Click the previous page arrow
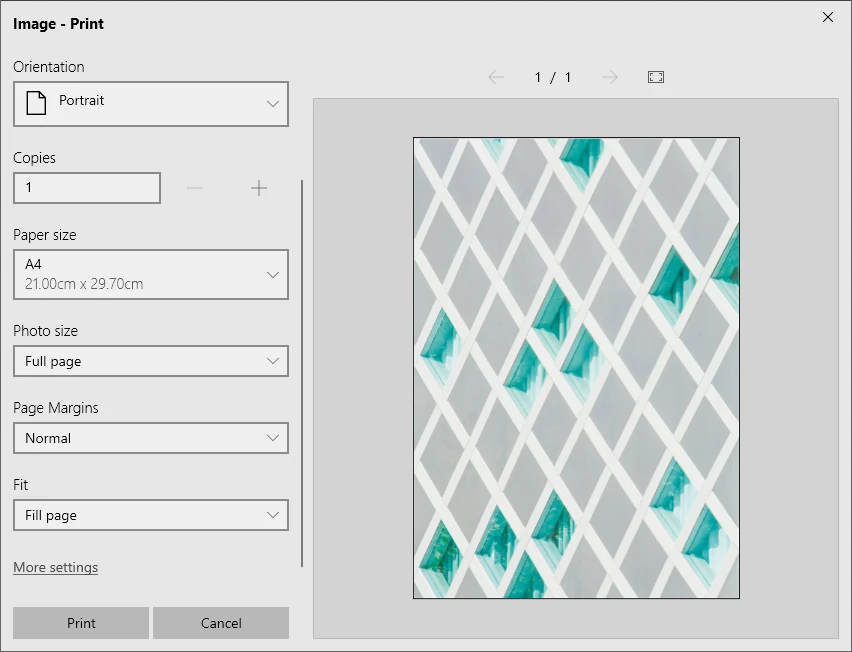Viewport: 852px width, 652px height. tap(496, 76)
